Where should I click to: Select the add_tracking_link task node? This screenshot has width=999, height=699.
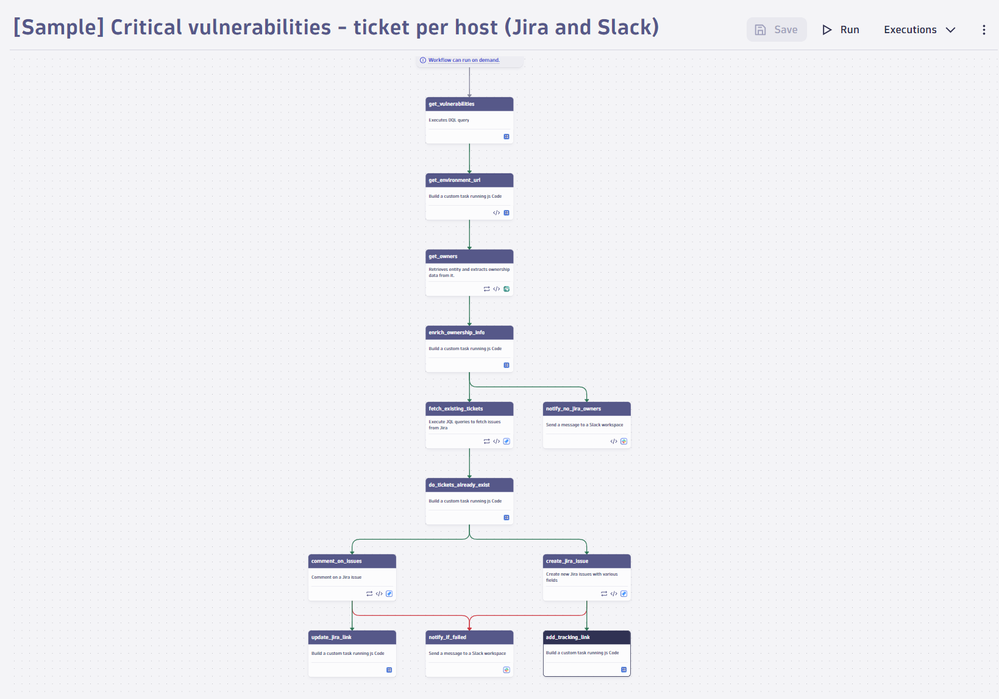(x=587, y=653)
